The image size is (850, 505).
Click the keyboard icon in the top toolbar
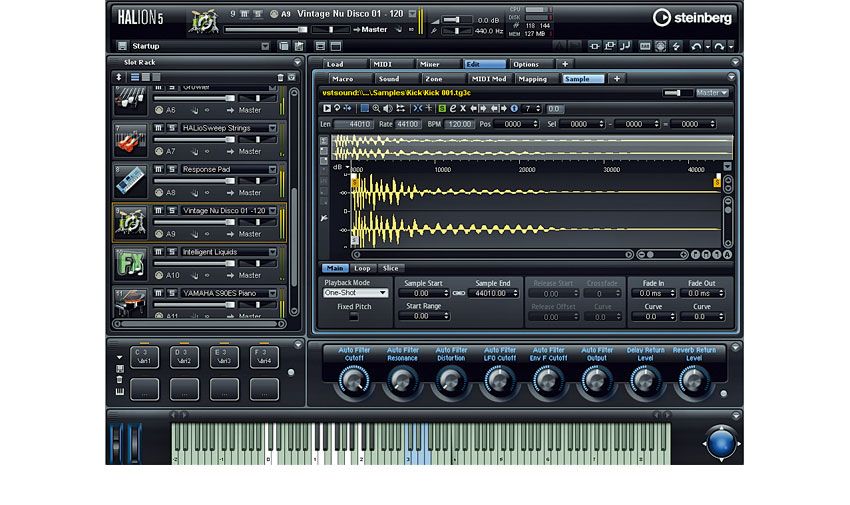(645, 47)
